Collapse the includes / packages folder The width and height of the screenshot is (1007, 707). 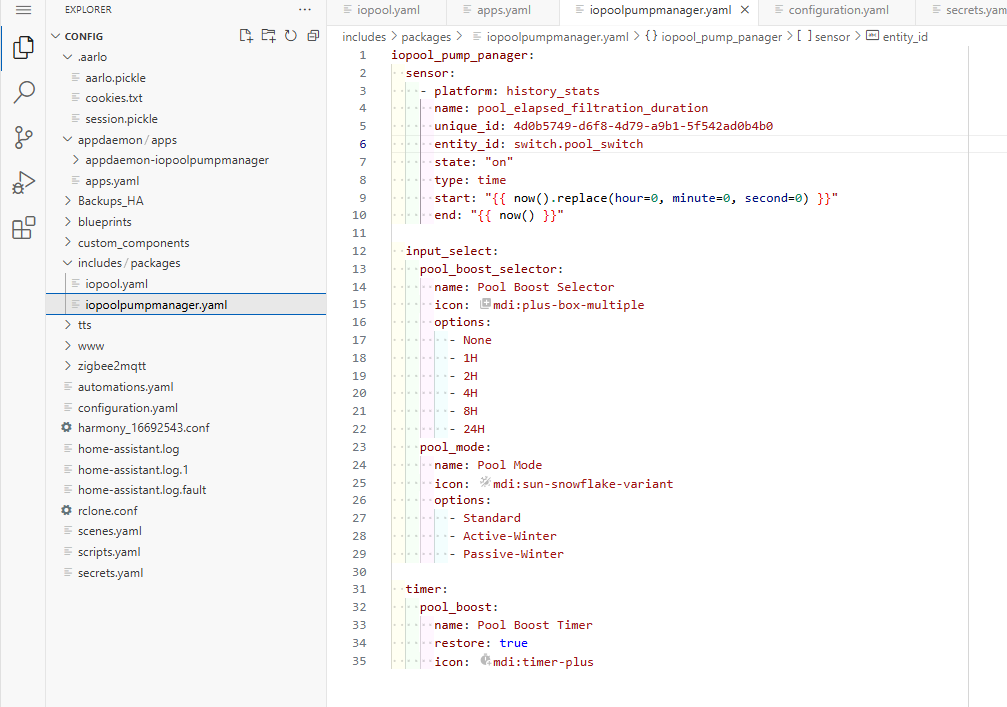tap(67, 263)
